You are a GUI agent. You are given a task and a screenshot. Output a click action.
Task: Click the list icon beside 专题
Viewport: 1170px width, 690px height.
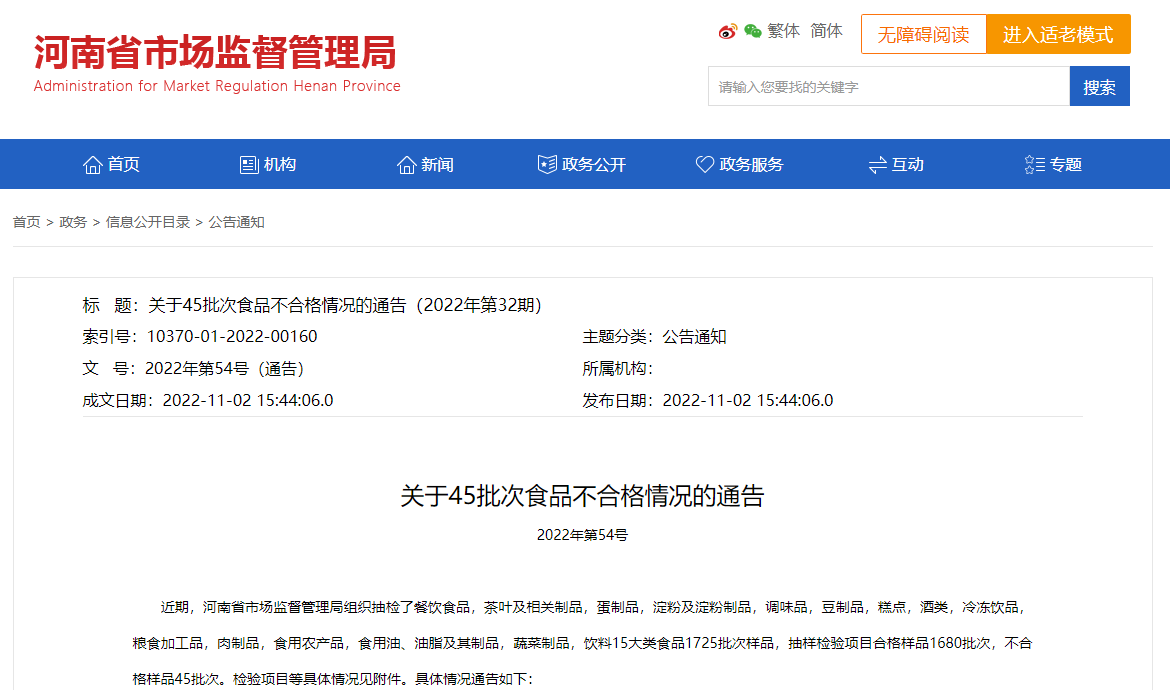pyautogui.click(x=1035, y=165)
